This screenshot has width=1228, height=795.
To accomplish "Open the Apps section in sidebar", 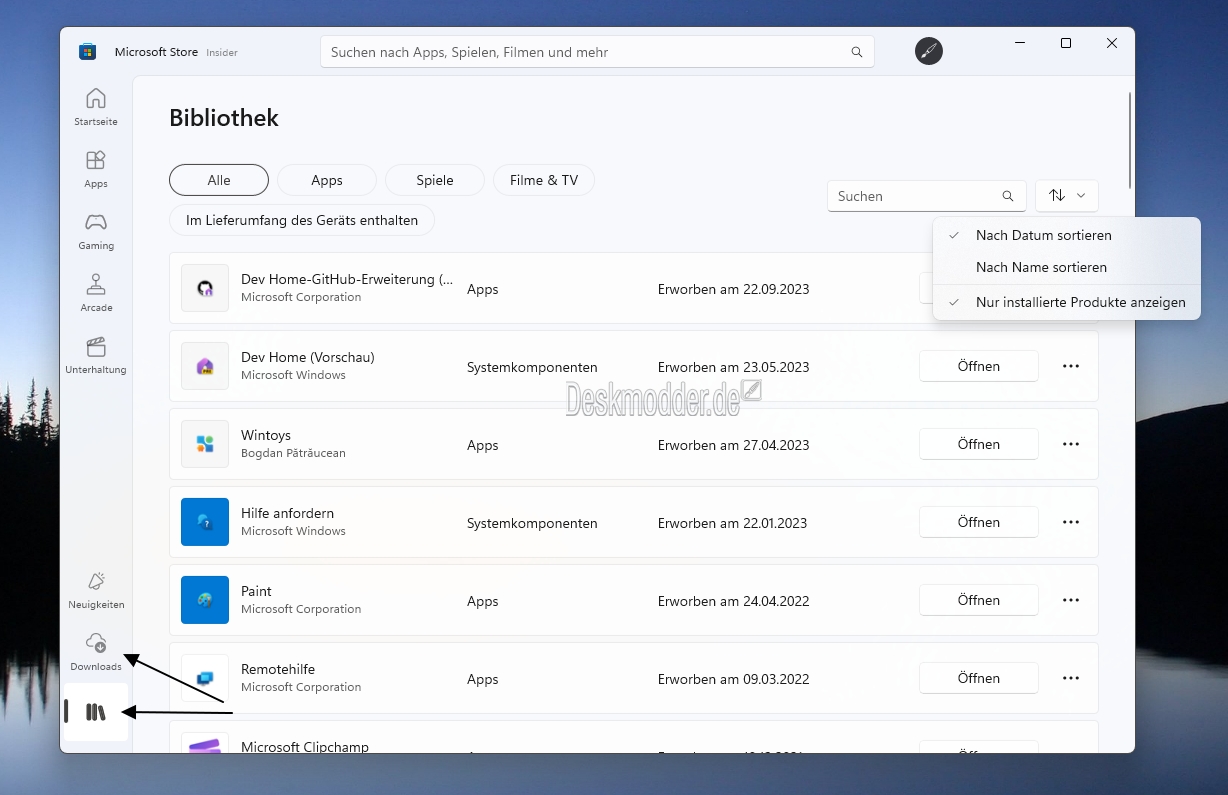I will 96,168.
